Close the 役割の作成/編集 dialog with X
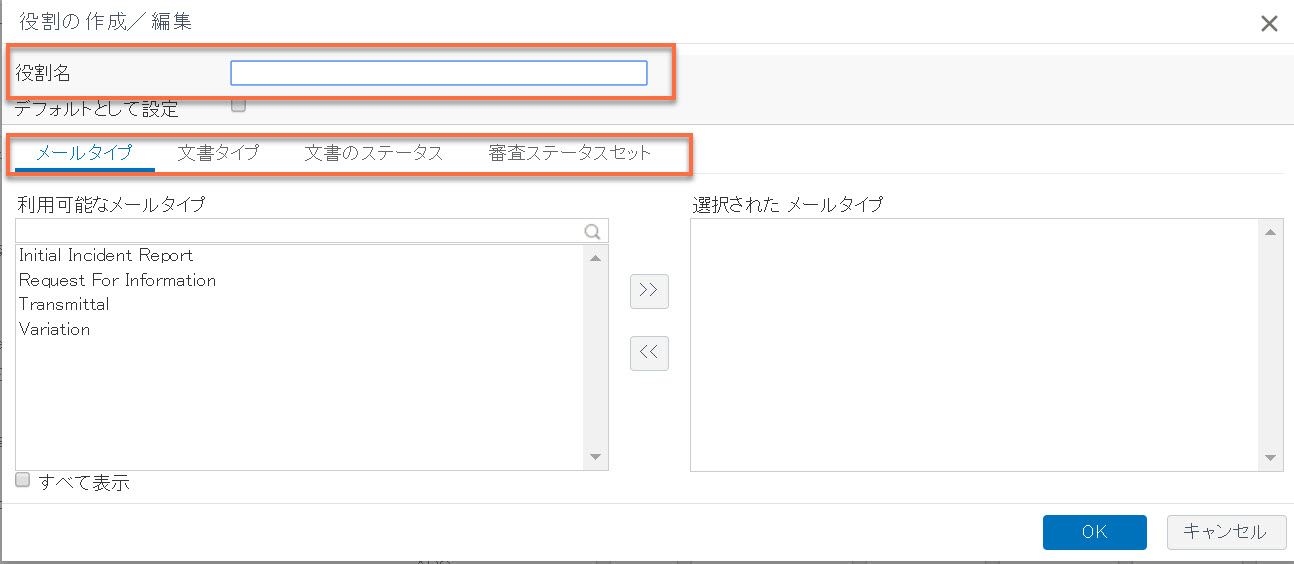This screenshot has height=564, width=1294. click(x=1269, y=24)
